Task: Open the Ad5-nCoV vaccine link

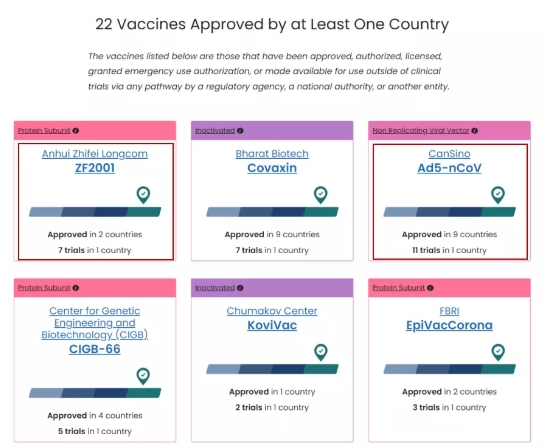Action: click(449, 168)
